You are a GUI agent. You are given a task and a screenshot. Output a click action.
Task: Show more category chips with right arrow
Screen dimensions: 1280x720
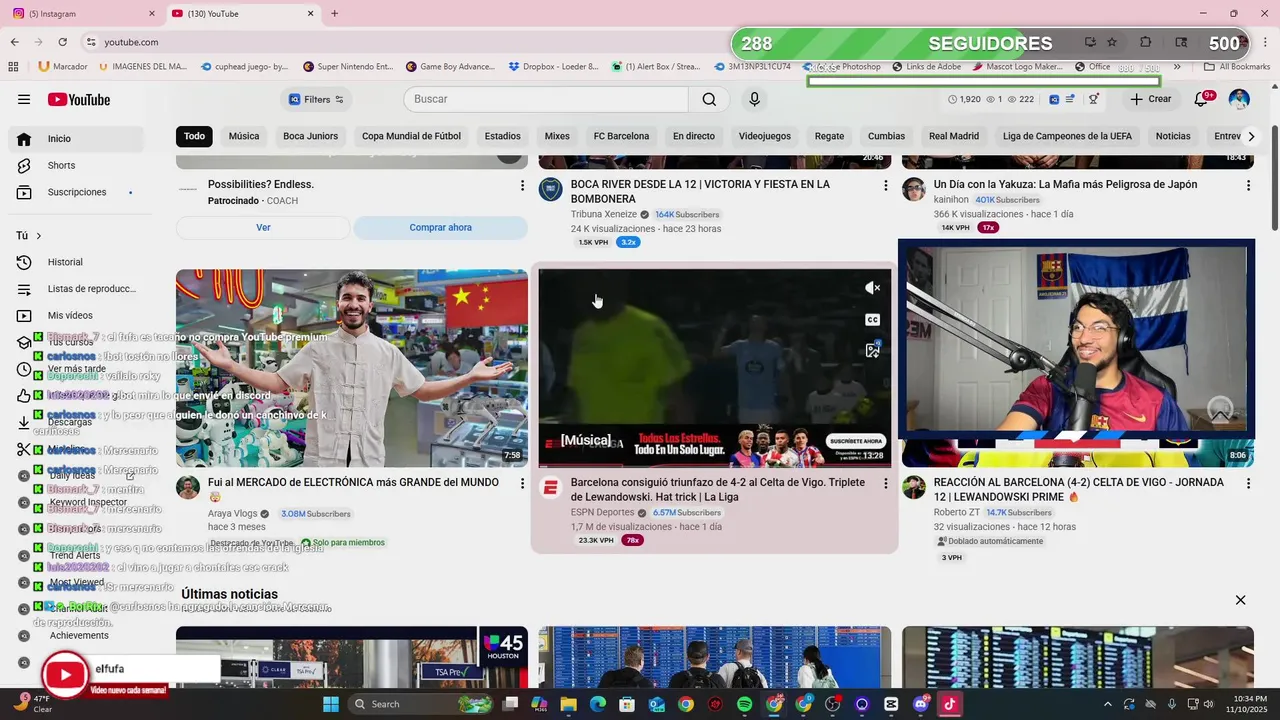point(1250,136)
